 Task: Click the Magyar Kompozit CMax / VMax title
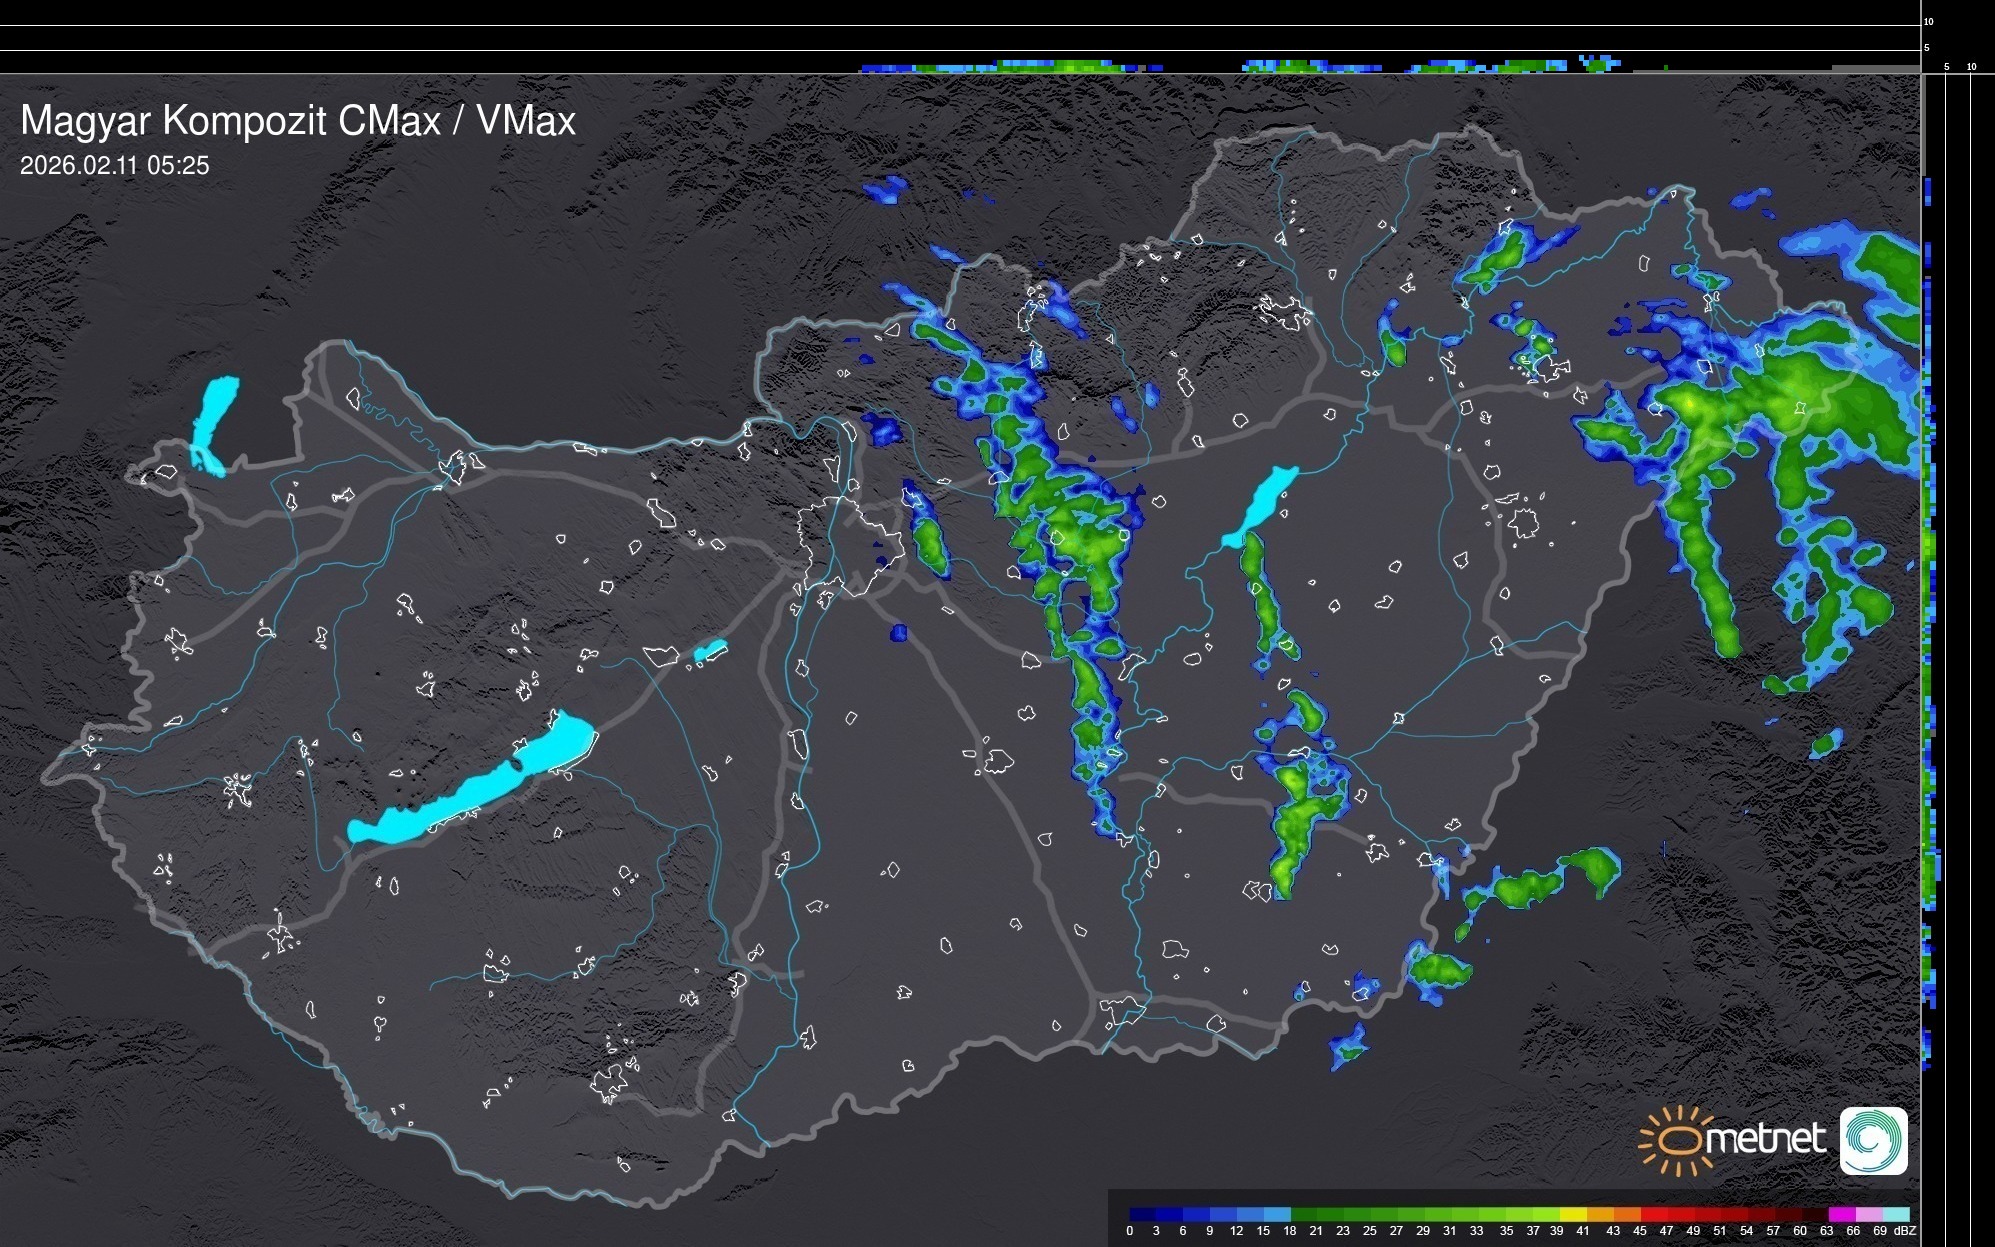(x=297, y=121)
